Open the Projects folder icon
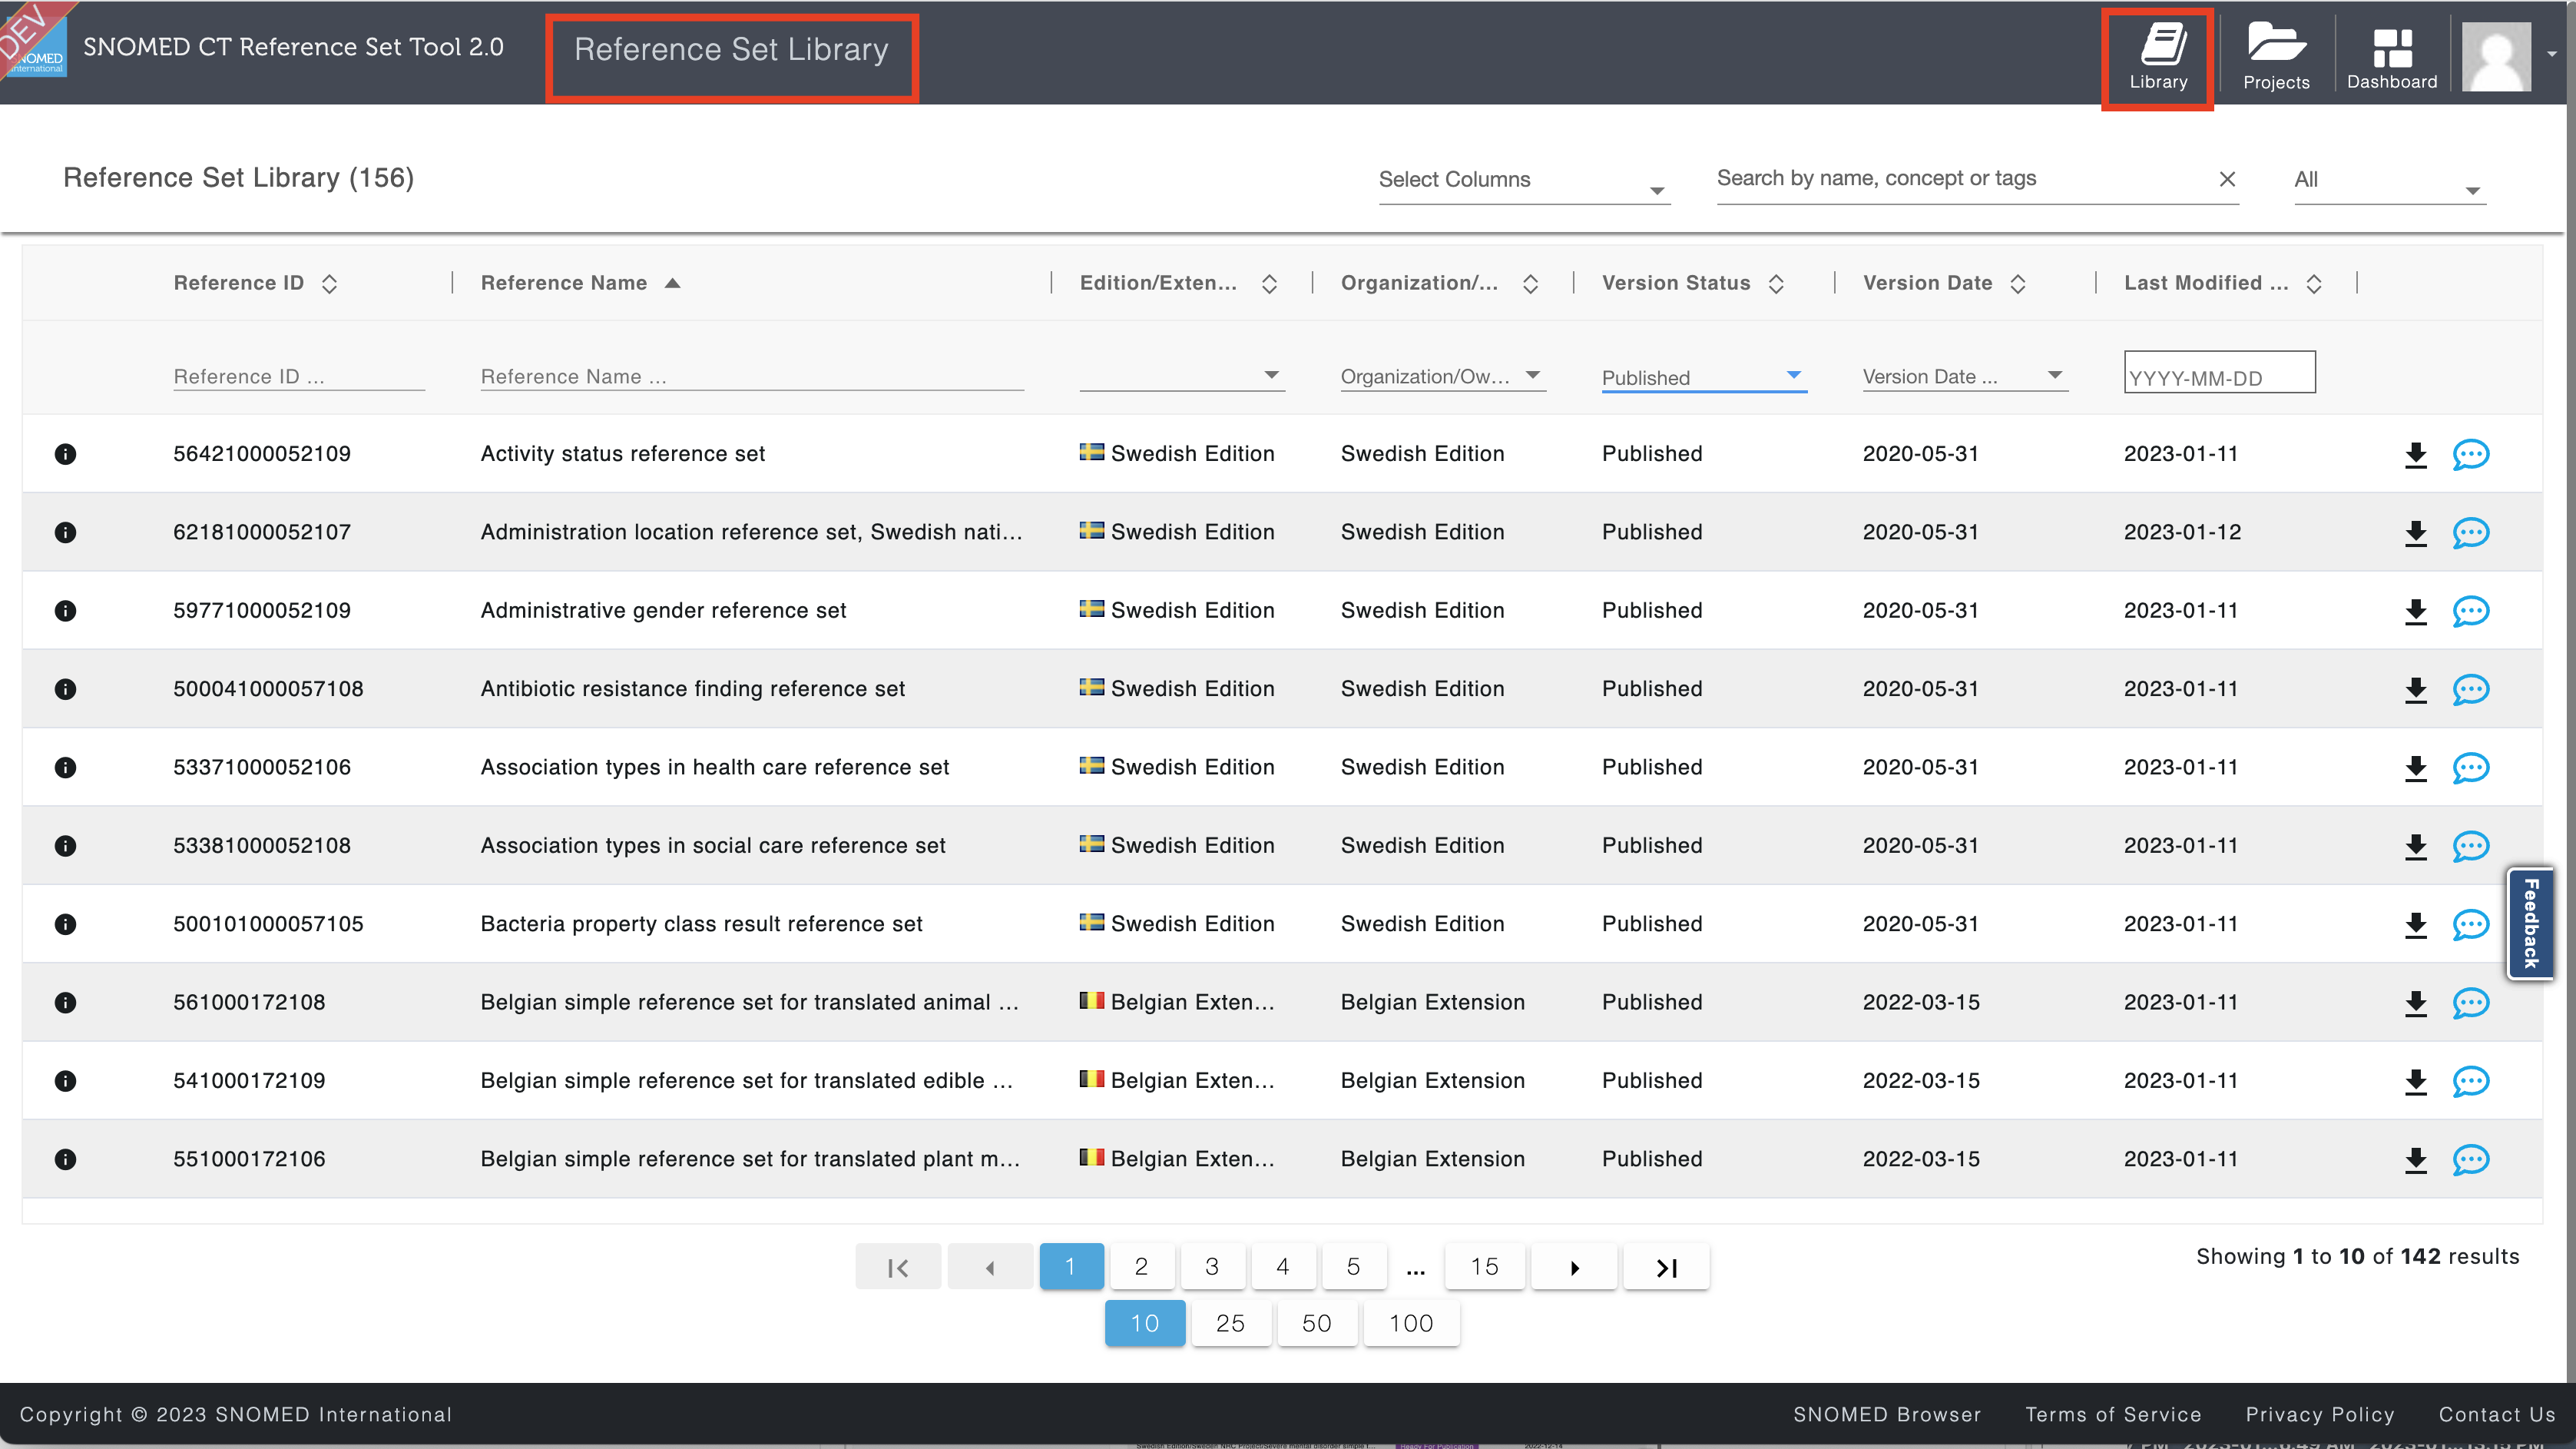2576x1449 pixels. (x=2276, y=58)
